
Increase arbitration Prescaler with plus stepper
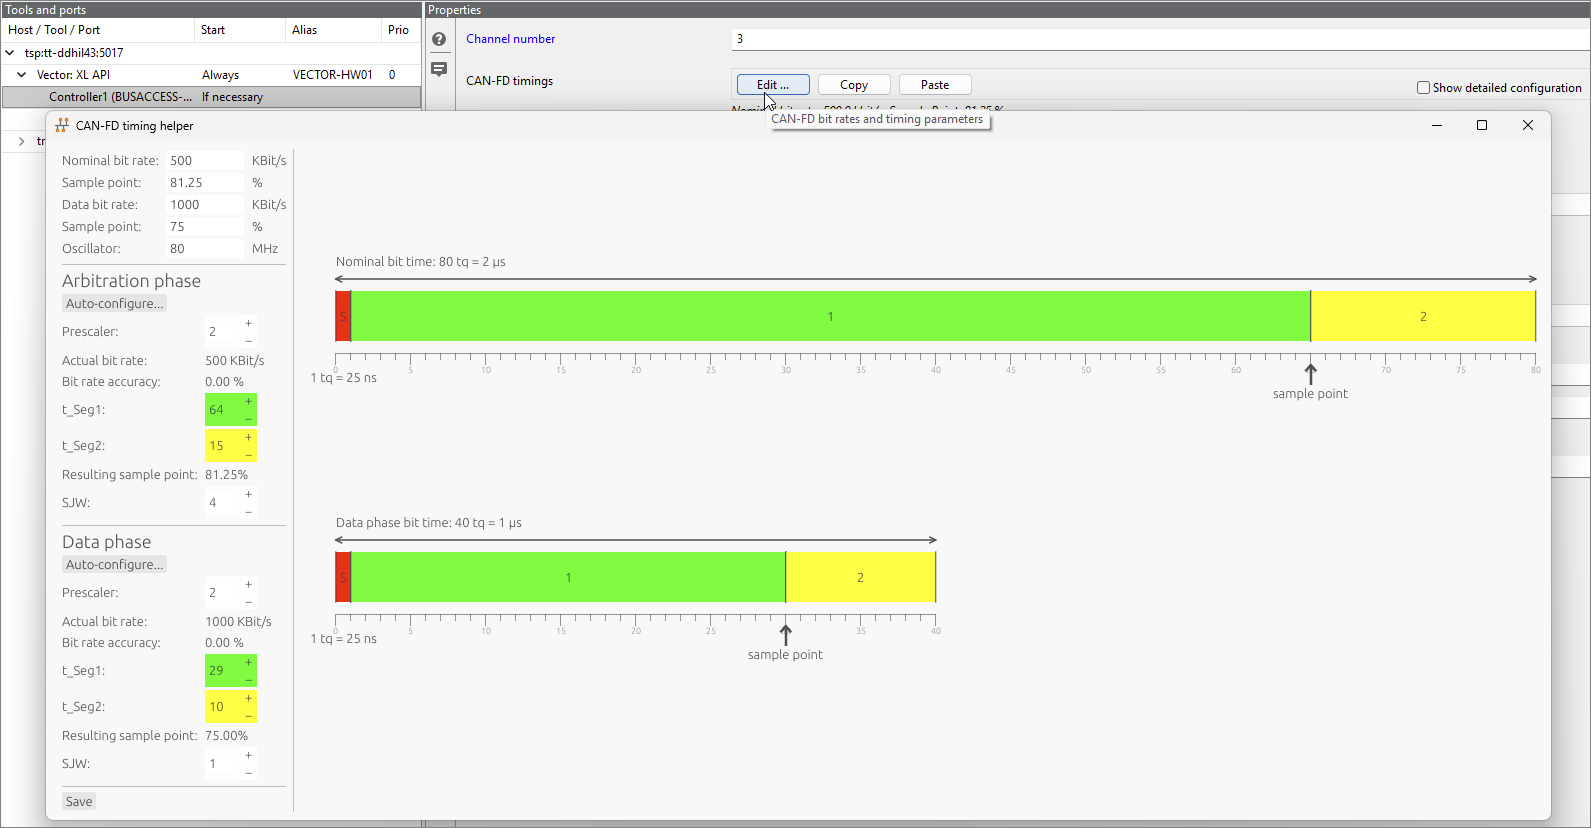tap(249, 324)
